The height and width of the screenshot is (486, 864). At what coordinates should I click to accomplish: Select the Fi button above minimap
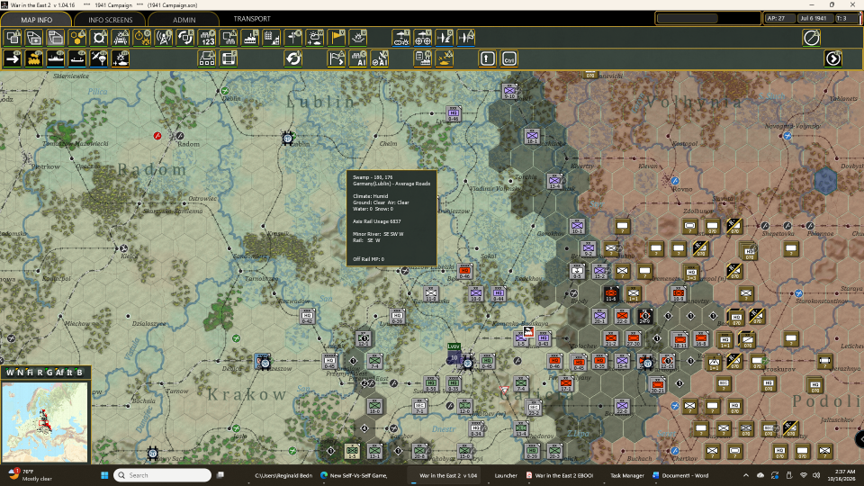coord(30,372)
